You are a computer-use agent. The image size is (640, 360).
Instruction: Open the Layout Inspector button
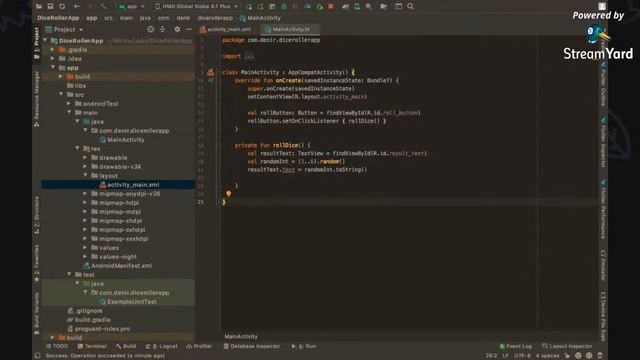[567, 346]
